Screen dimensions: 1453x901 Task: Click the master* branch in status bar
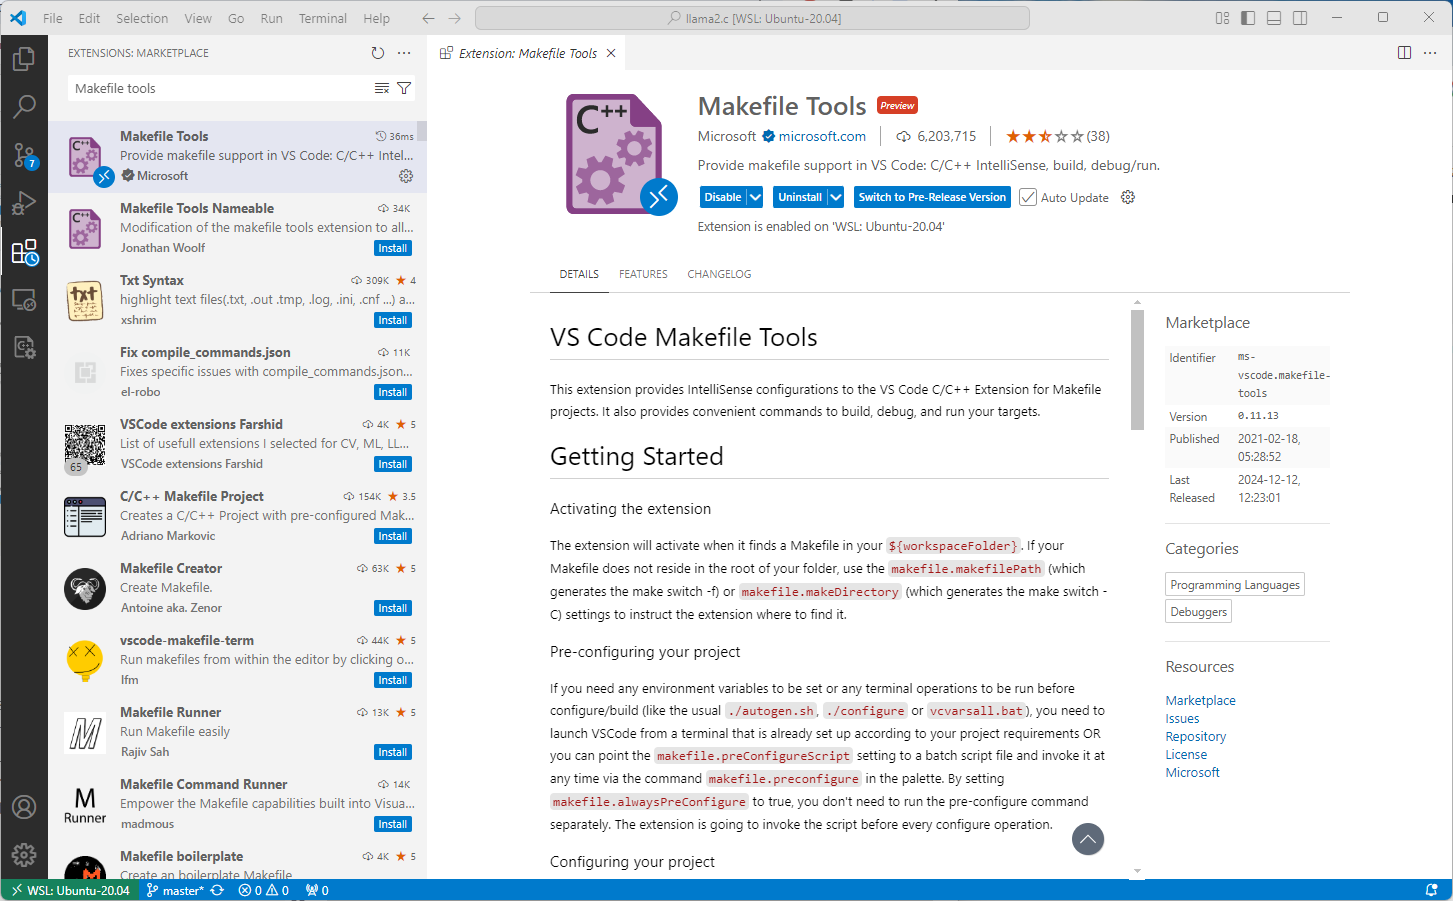click(174, 890)
